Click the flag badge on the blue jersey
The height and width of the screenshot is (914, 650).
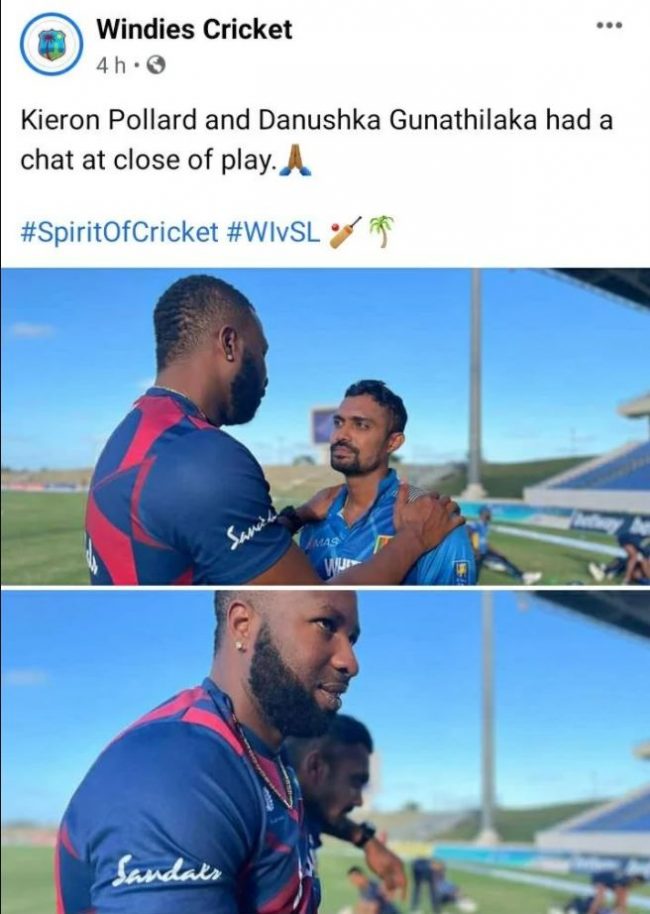coord(382,543)
